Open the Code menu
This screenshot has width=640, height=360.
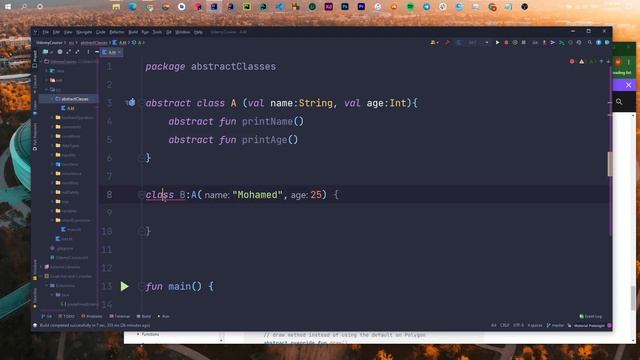[101, 32]
